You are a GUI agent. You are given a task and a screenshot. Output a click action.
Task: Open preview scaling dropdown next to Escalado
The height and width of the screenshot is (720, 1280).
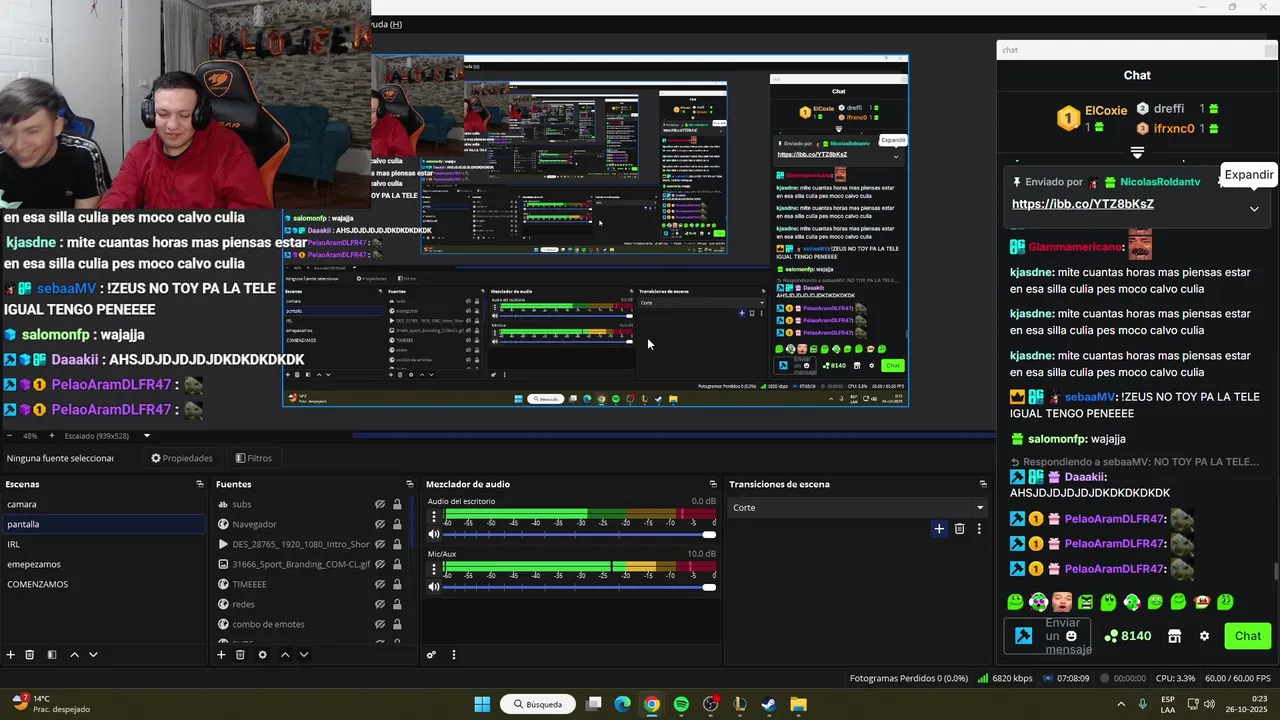tap(147, 436)
